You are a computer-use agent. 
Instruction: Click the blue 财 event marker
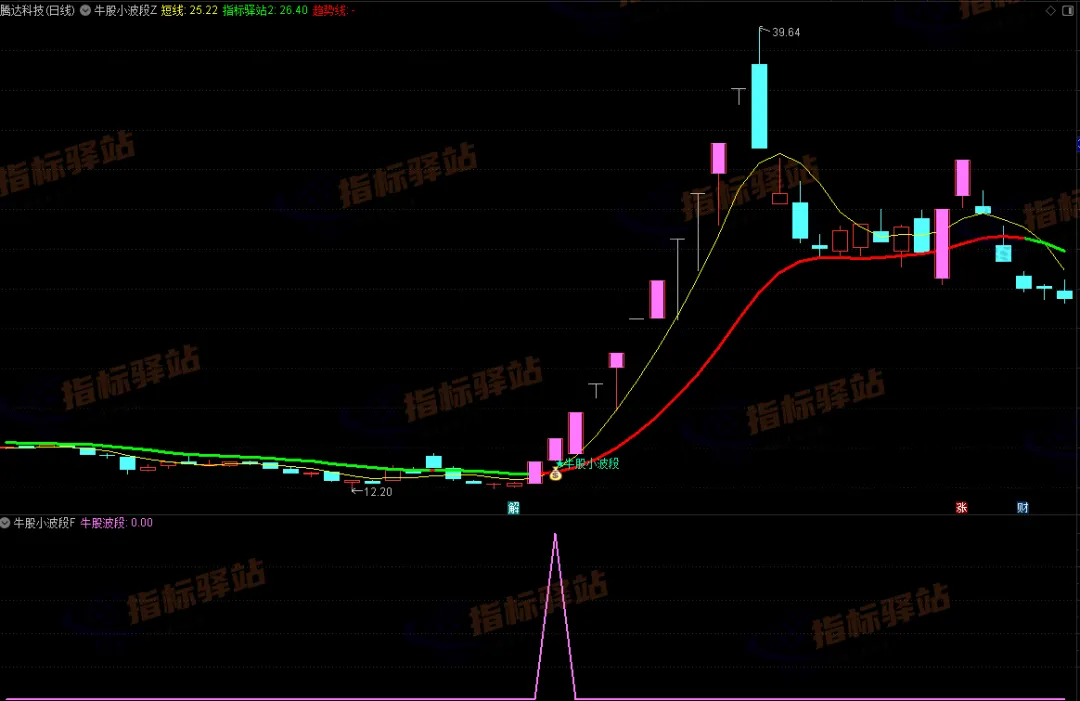(x=1023, y=508)
